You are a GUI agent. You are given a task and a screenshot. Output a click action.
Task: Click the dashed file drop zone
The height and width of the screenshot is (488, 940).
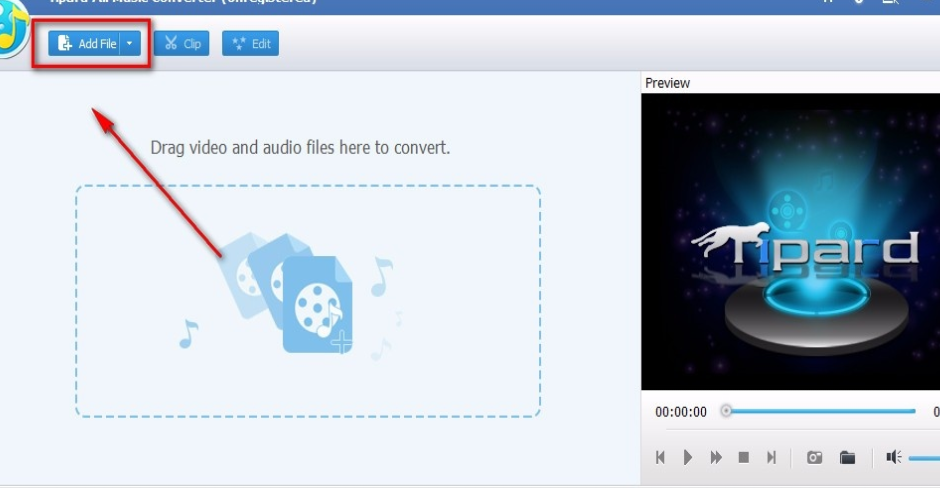pos(308,301)
